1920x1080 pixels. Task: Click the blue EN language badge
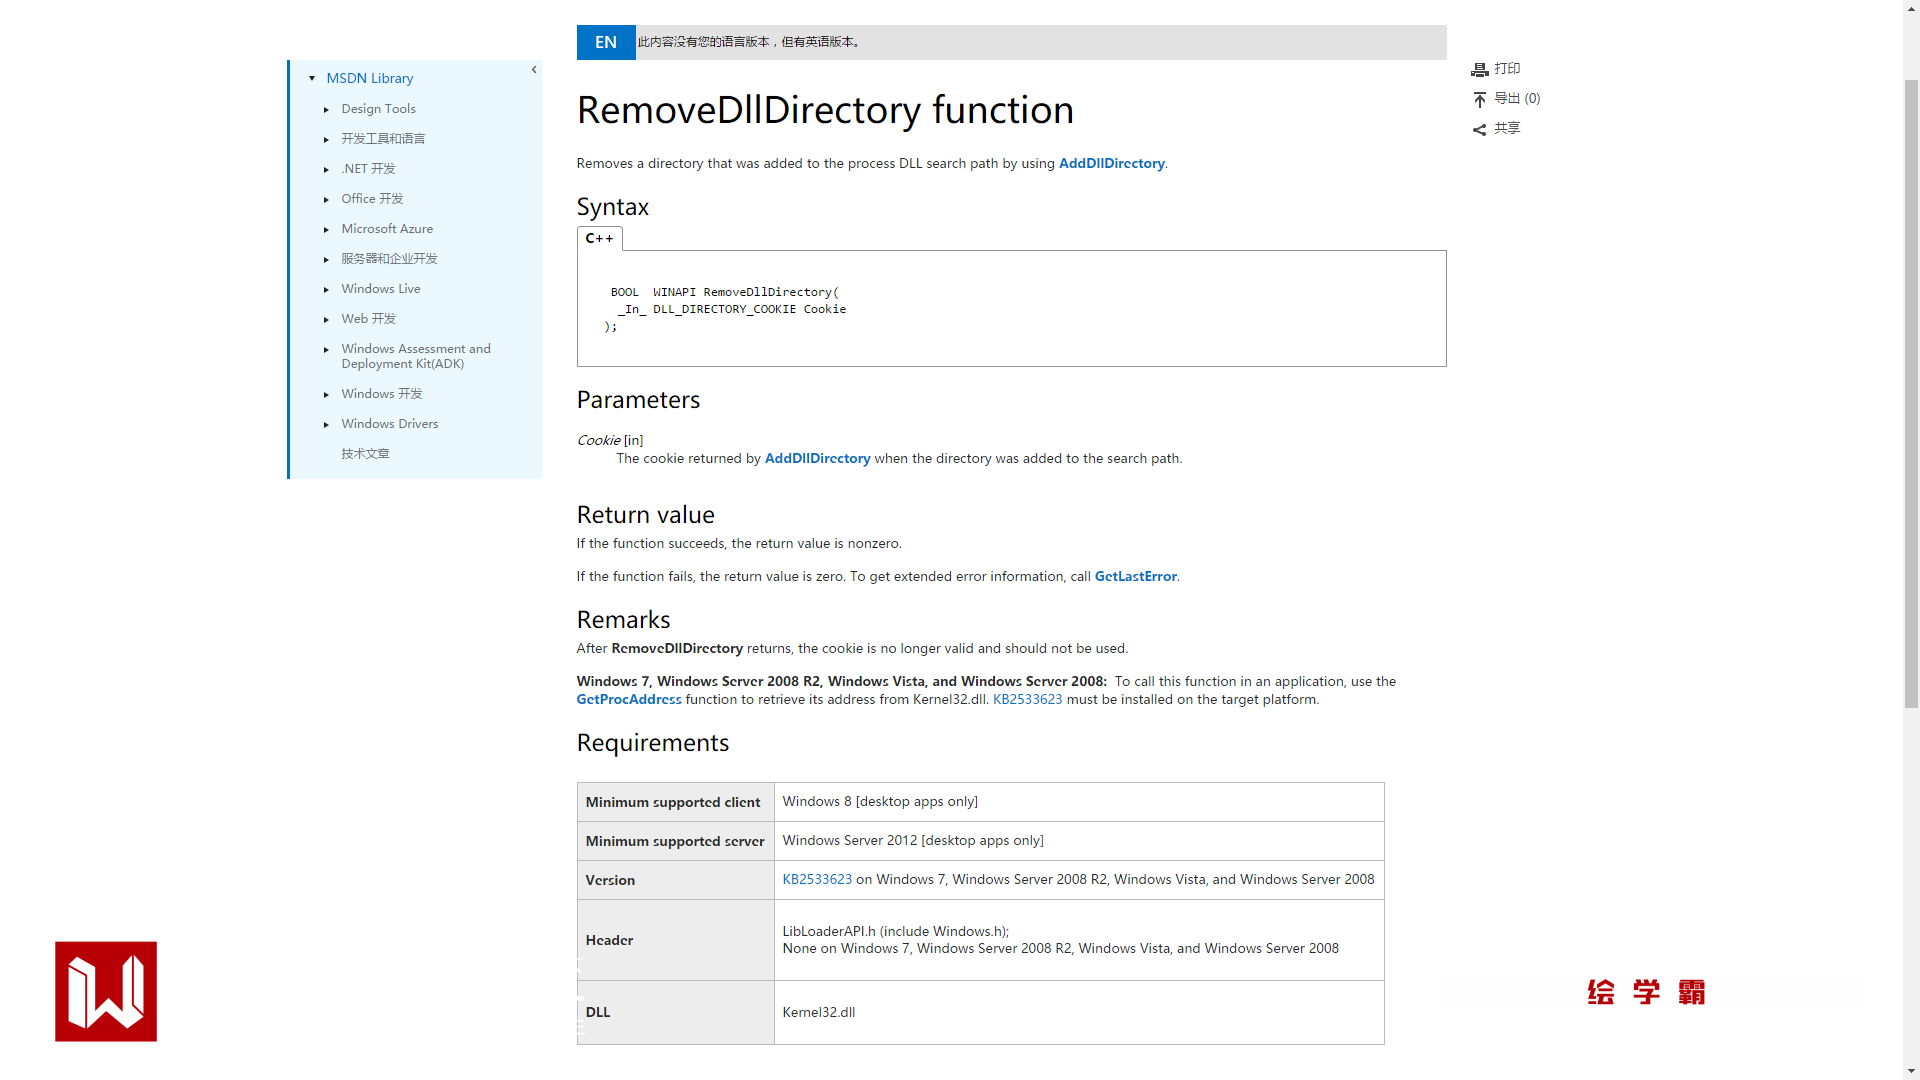606,42
